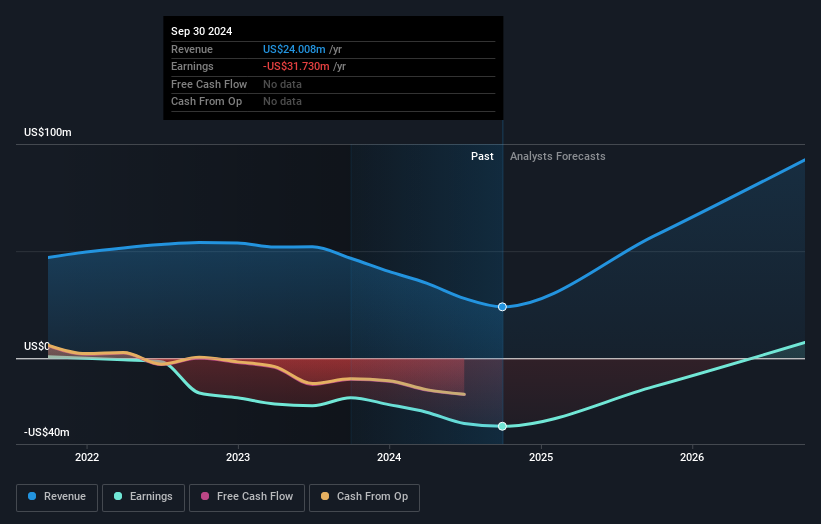Click the Analysts Forecasts label
This screenshot has width=821, height=524.
coord(558,156)
